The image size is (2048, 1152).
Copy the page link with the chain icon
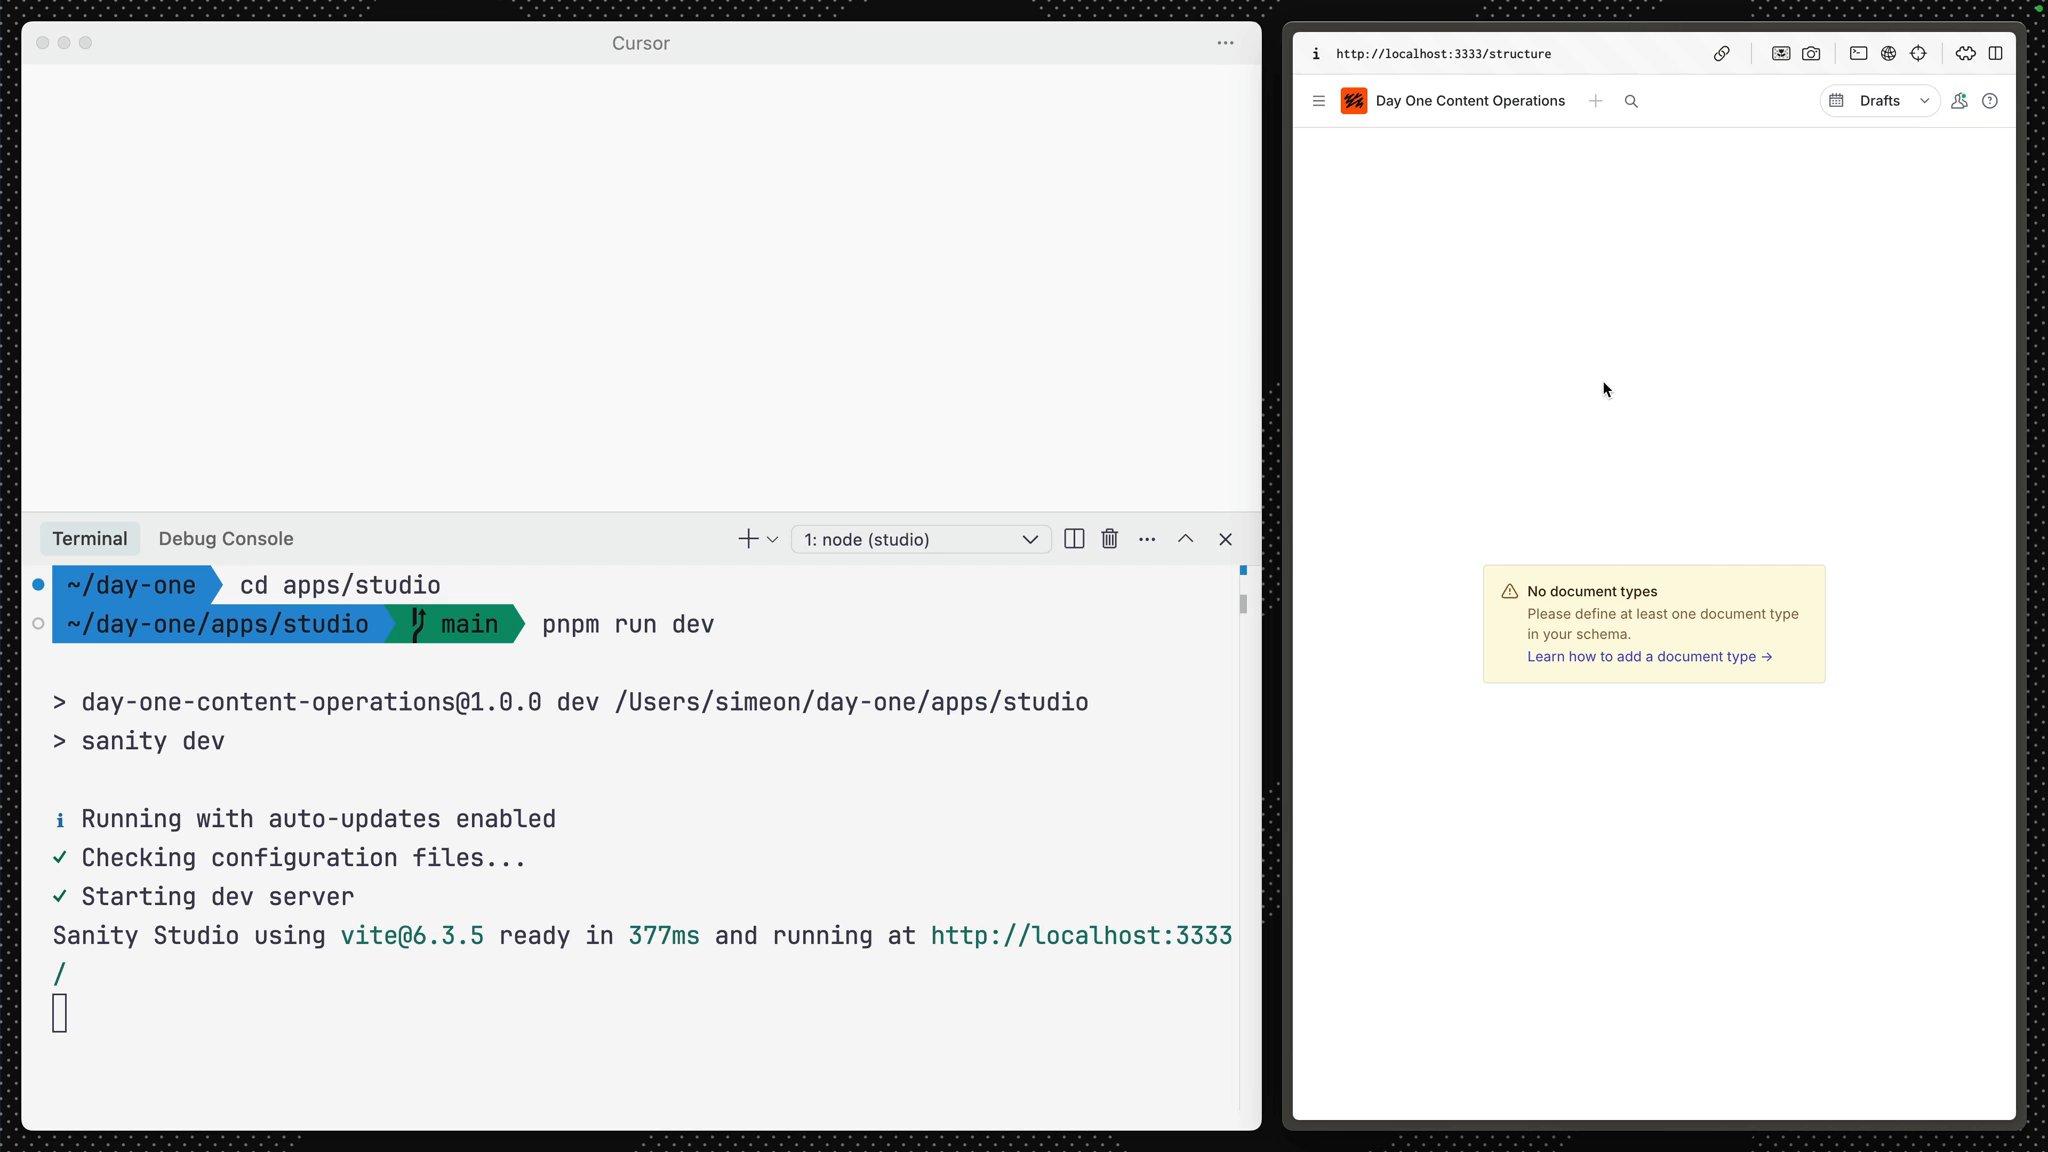(x=1721, y=54)
